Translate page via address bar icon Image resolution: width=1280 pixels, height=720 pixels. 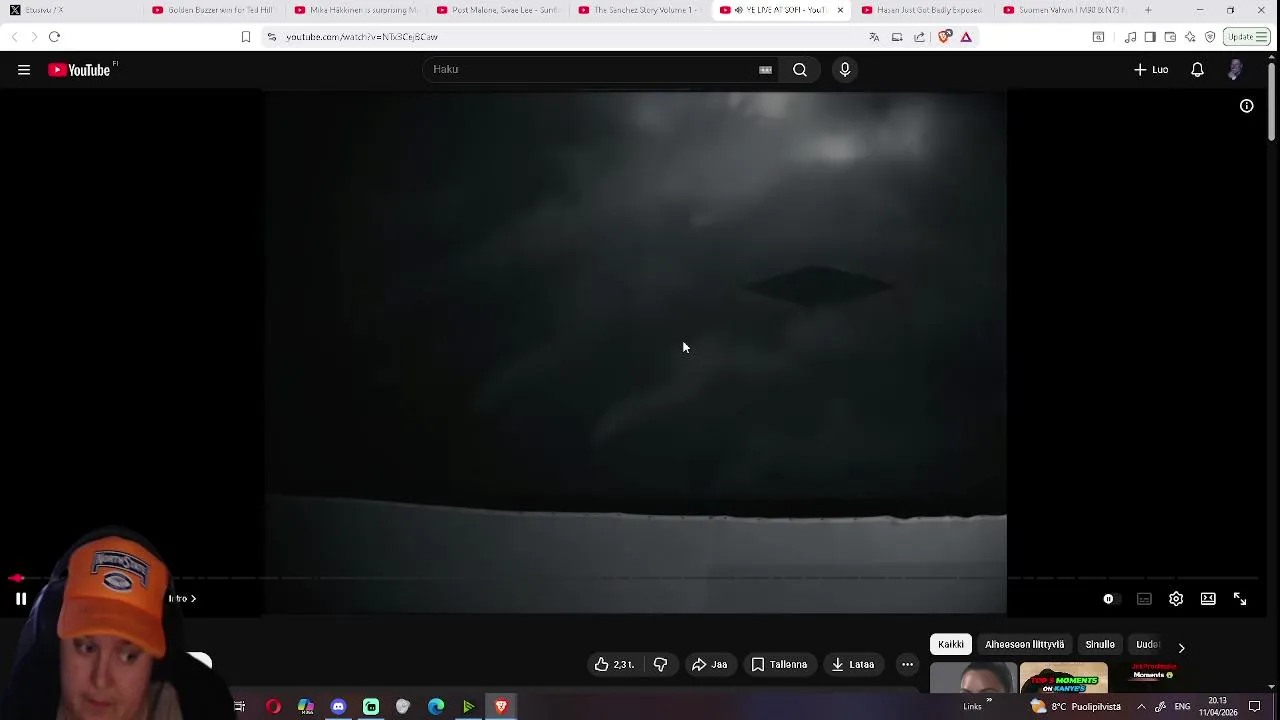(x=874, y=37)
